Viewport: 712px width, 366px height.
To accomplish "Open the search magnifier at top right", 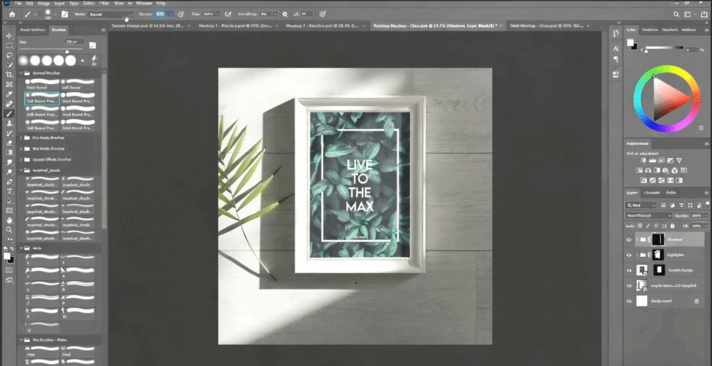I will (x=677, y=15).
